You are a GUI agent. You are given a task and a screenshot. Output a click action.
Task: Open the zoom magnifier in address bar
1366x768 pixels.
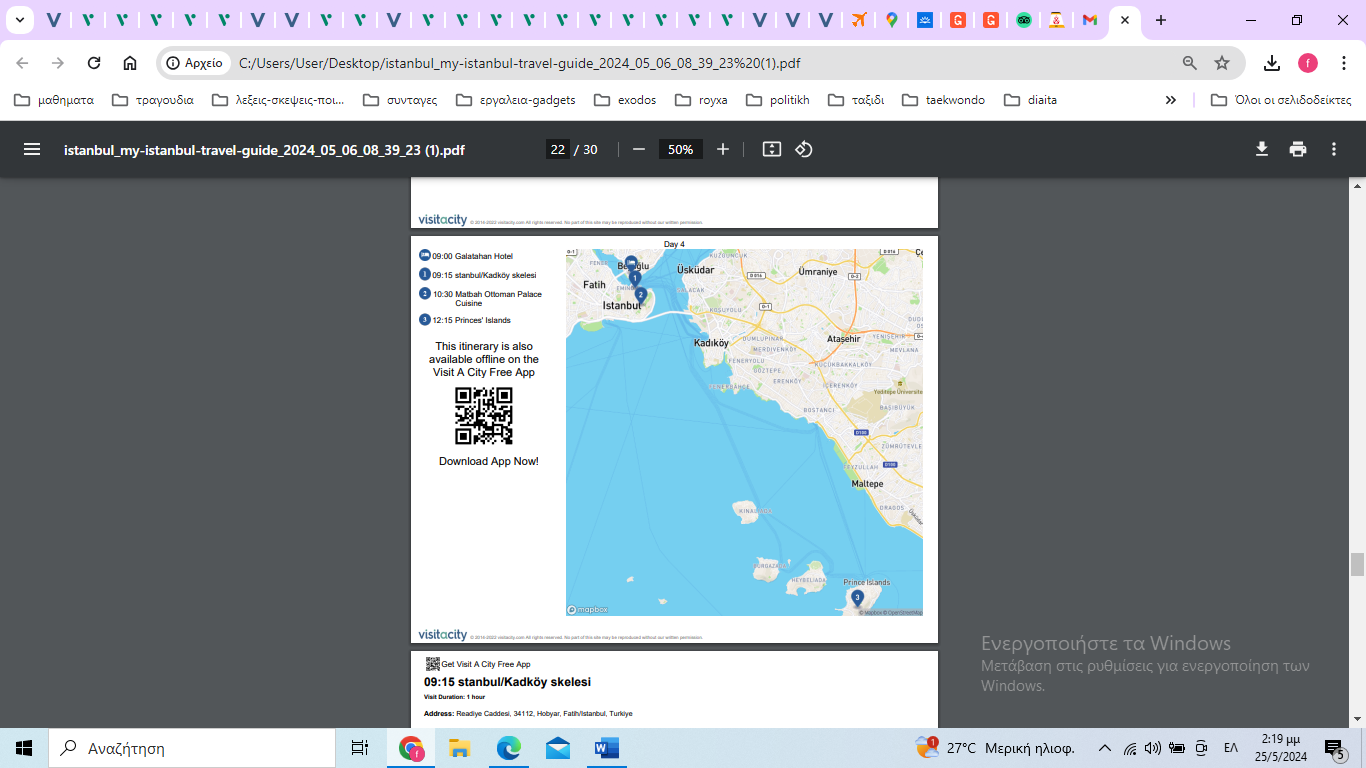1190,63
